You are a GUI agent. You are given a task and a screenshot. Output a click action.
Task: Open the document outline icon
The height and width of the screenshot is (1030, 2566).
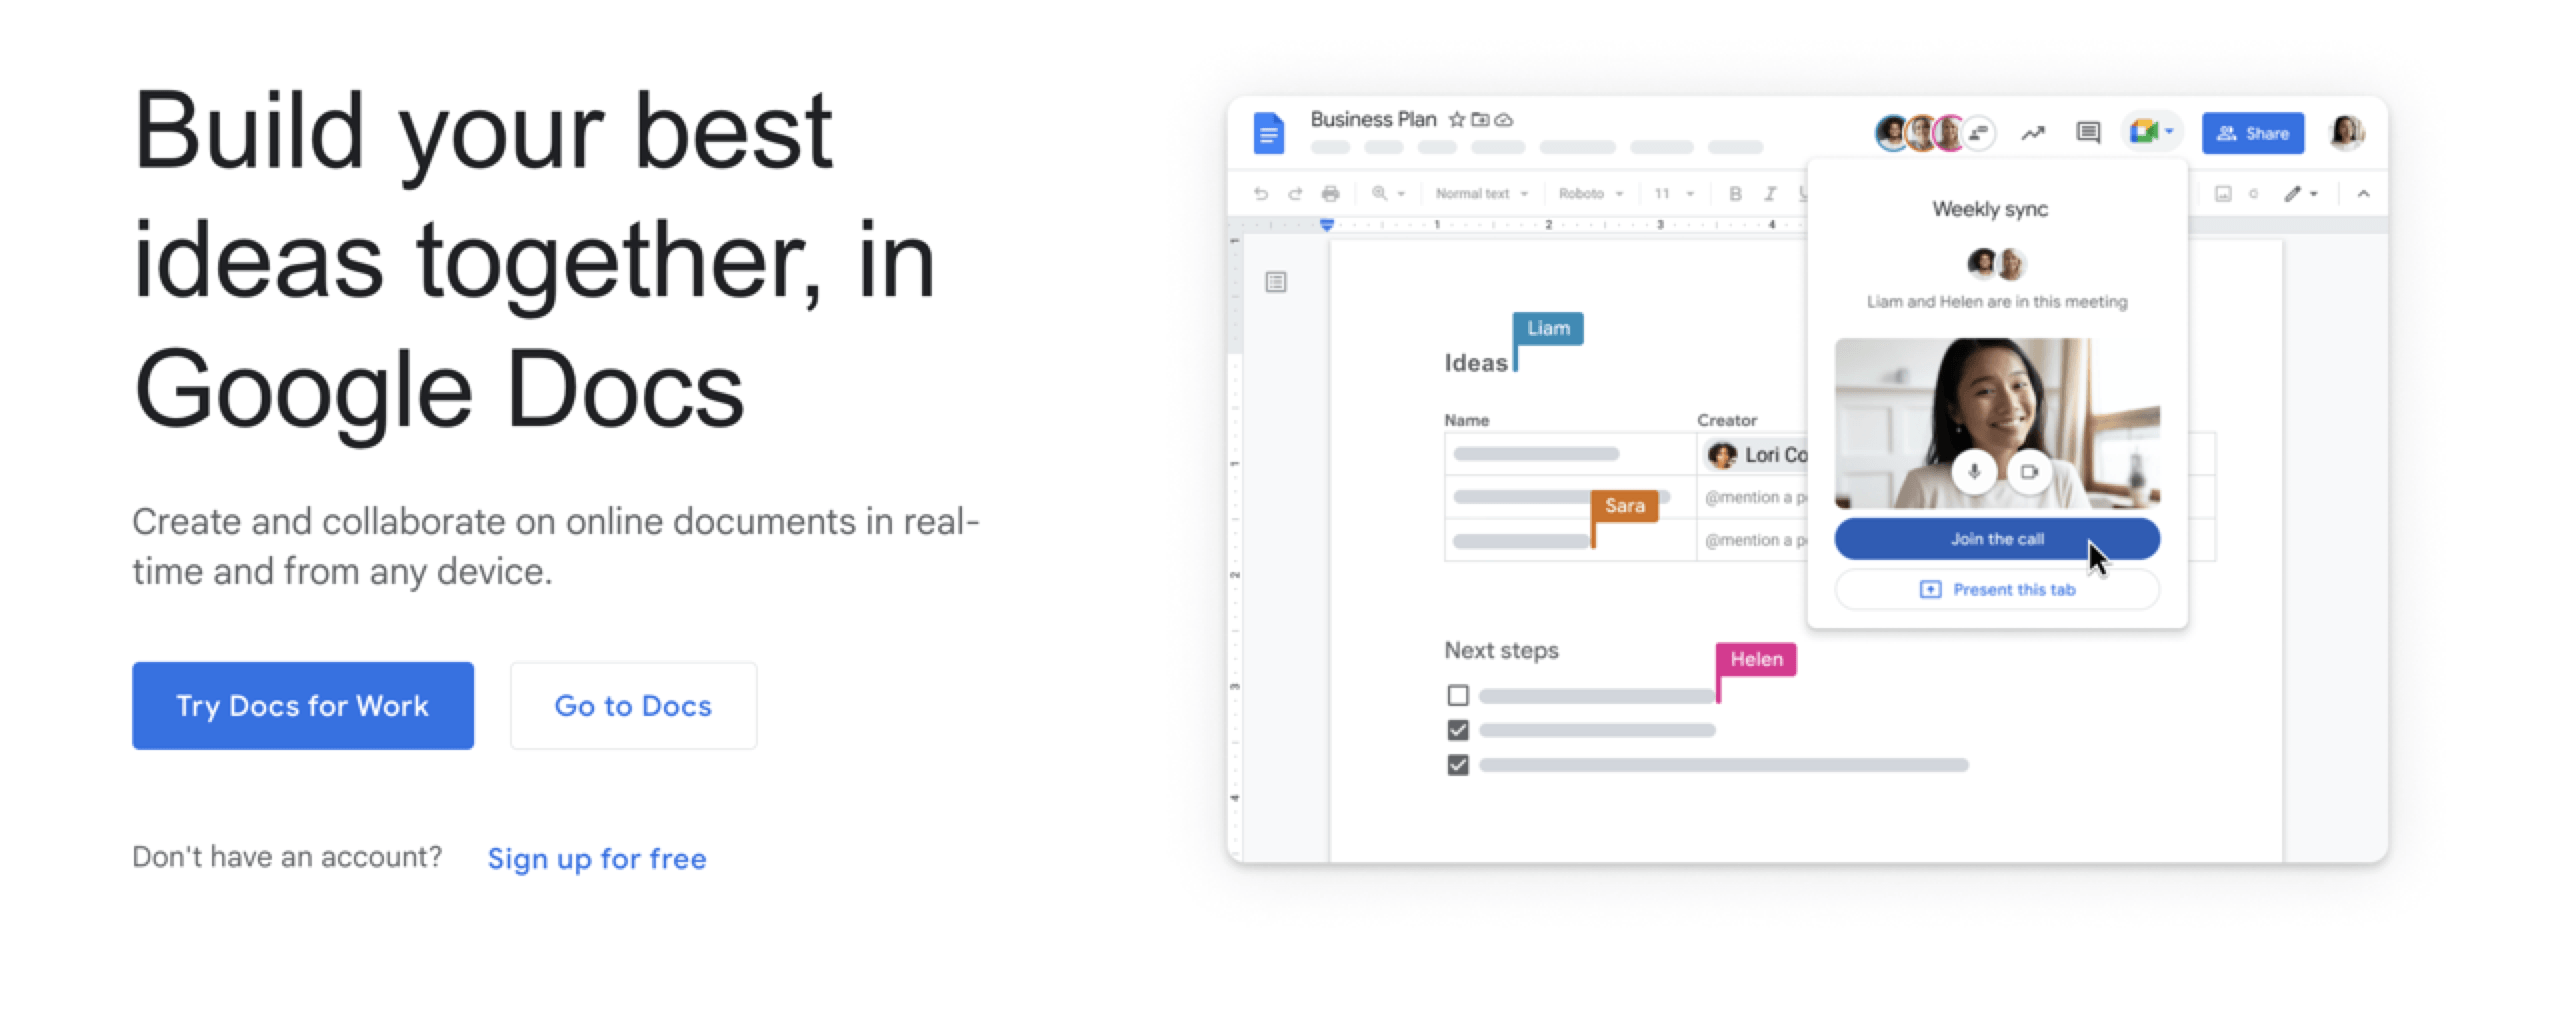pyautogui.click(x=1276, y=282)
